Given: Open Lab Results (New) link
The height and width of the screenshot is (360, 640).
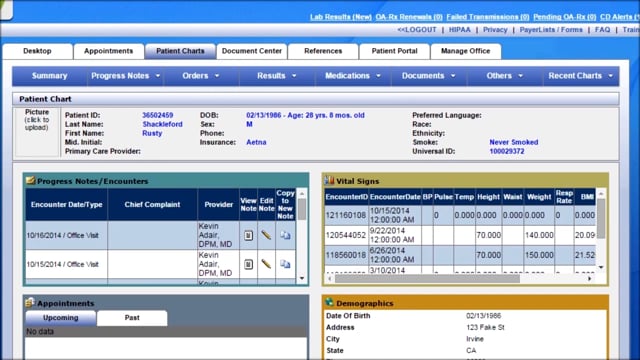Looking at the screenshot, I should coord(341,17).
